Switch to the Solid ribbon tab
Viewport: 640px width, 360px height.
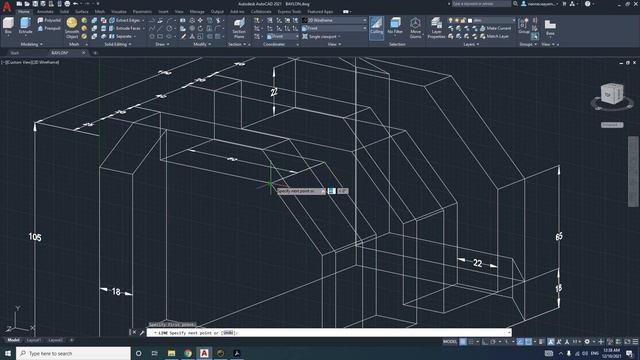(64, 11)
